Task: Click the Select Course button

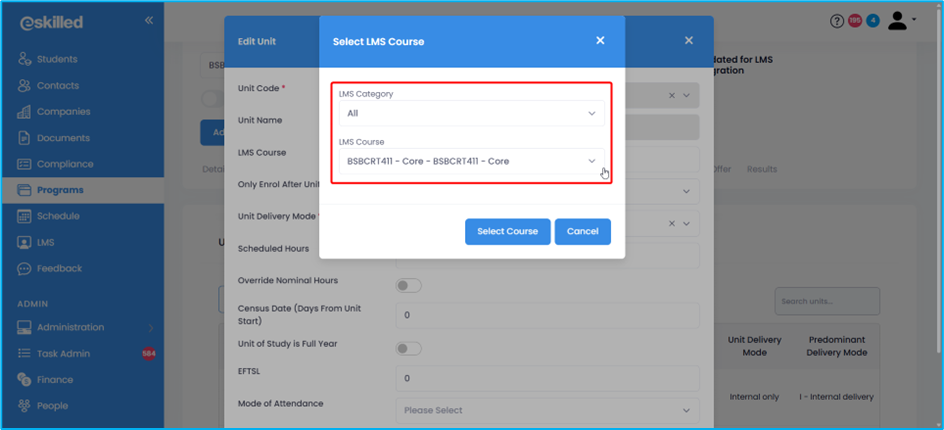Action: coord(507,231)
